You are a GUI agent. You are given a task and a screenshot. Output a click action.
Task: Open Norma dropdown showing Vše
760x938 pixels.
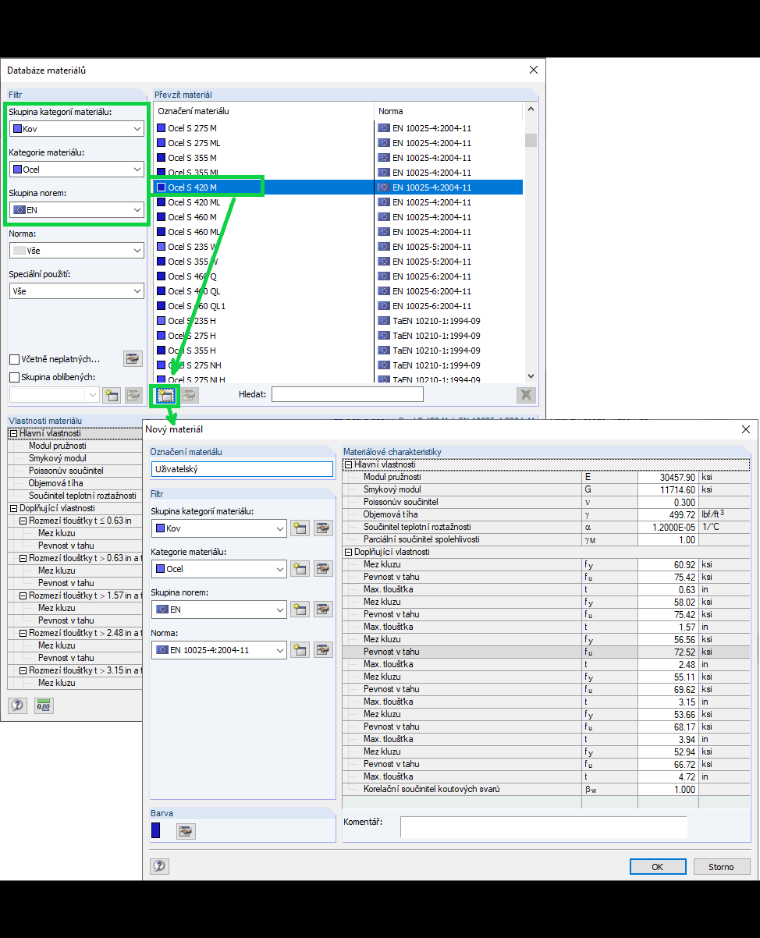(x=77, y=251)
